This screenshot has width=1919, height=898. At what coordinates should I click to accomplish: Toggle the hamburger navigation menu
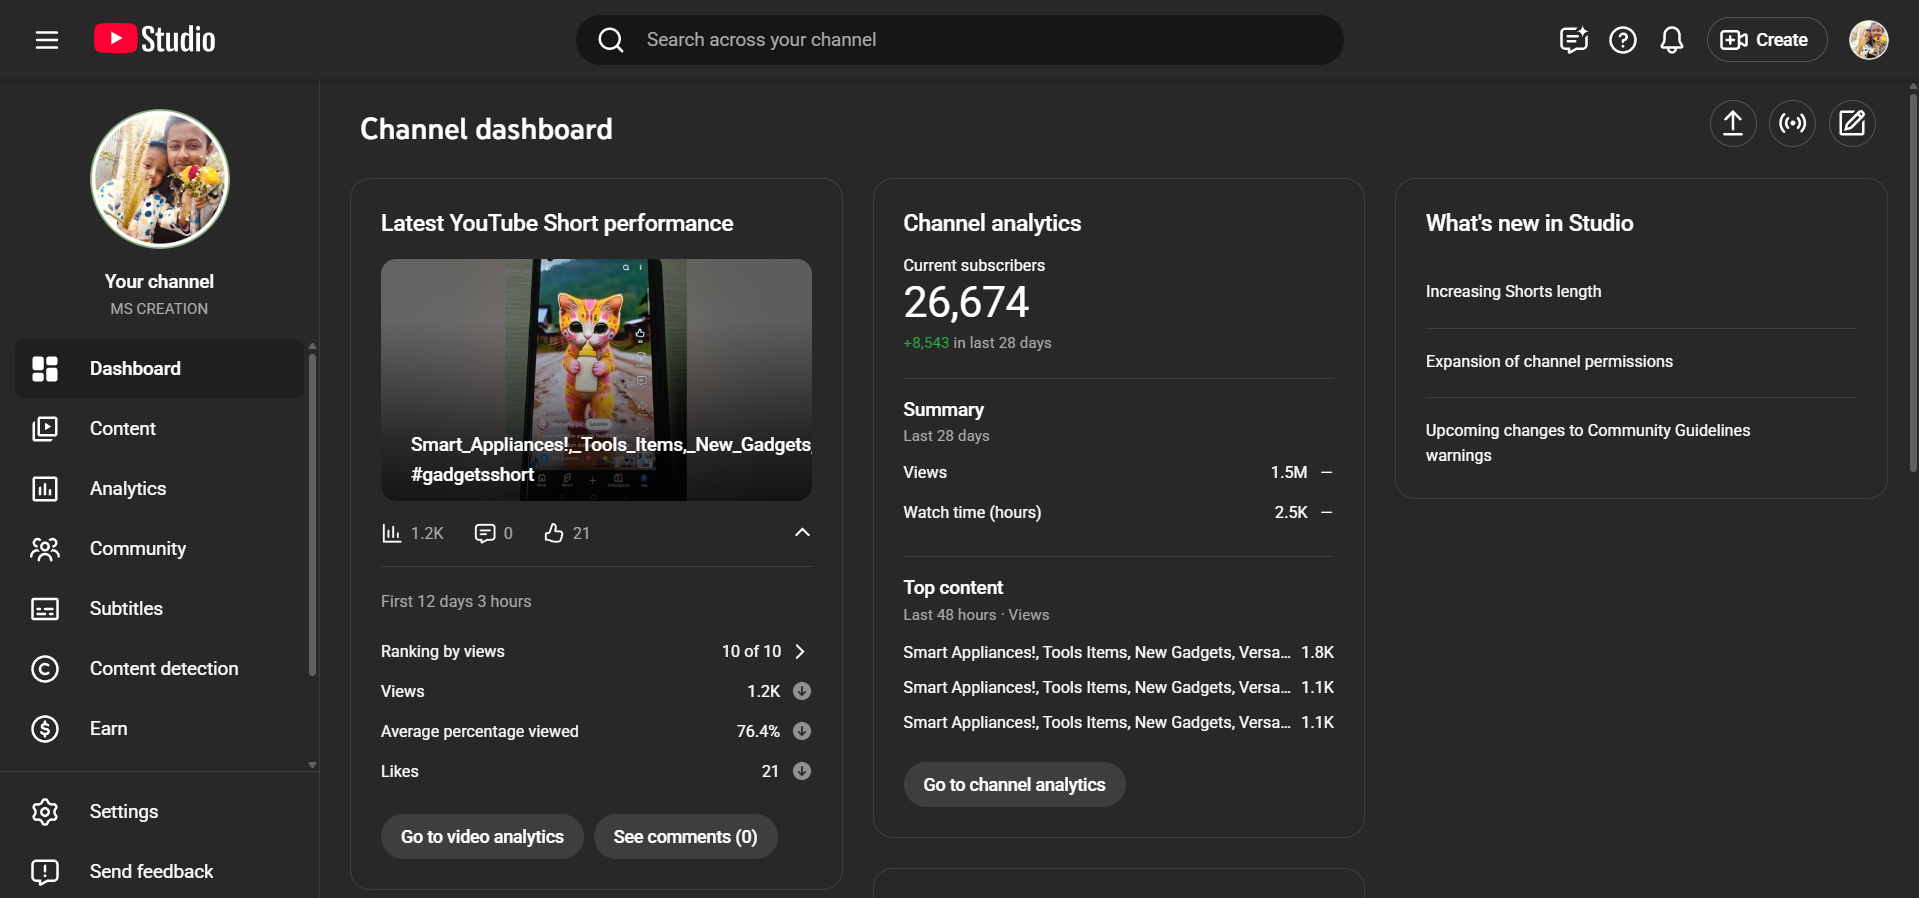[x=47, y=40]
